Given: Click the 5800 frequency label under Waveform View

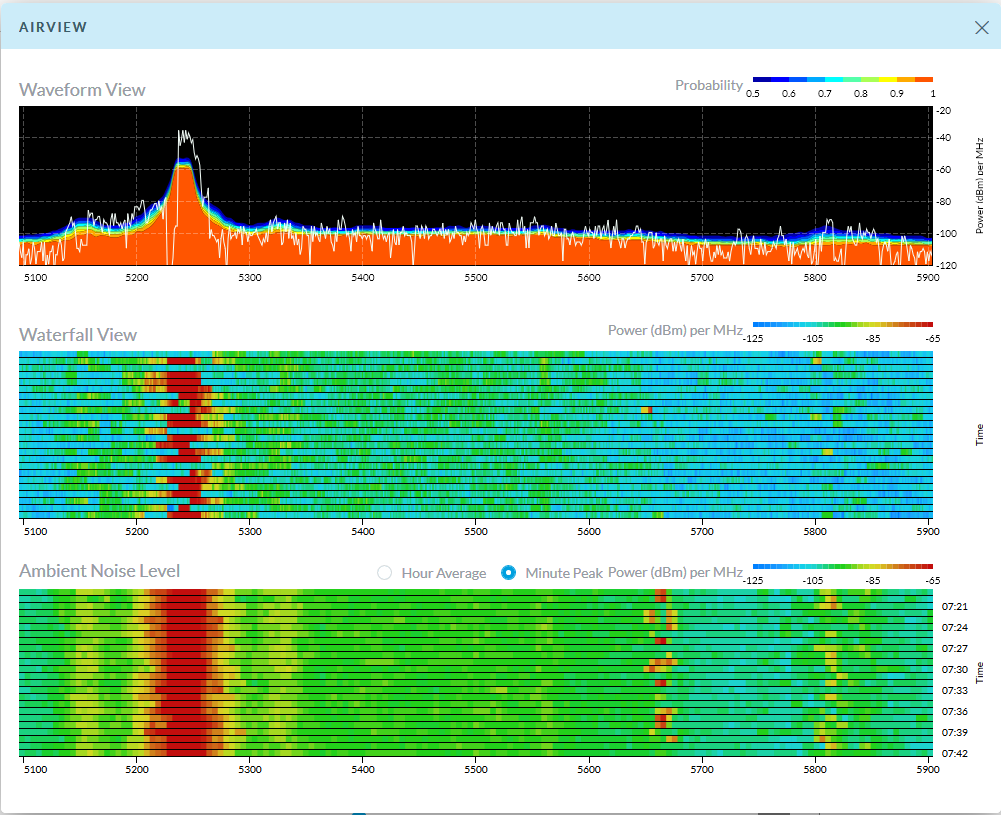Looking at the screenshot, I should click(x=815, y=278).
